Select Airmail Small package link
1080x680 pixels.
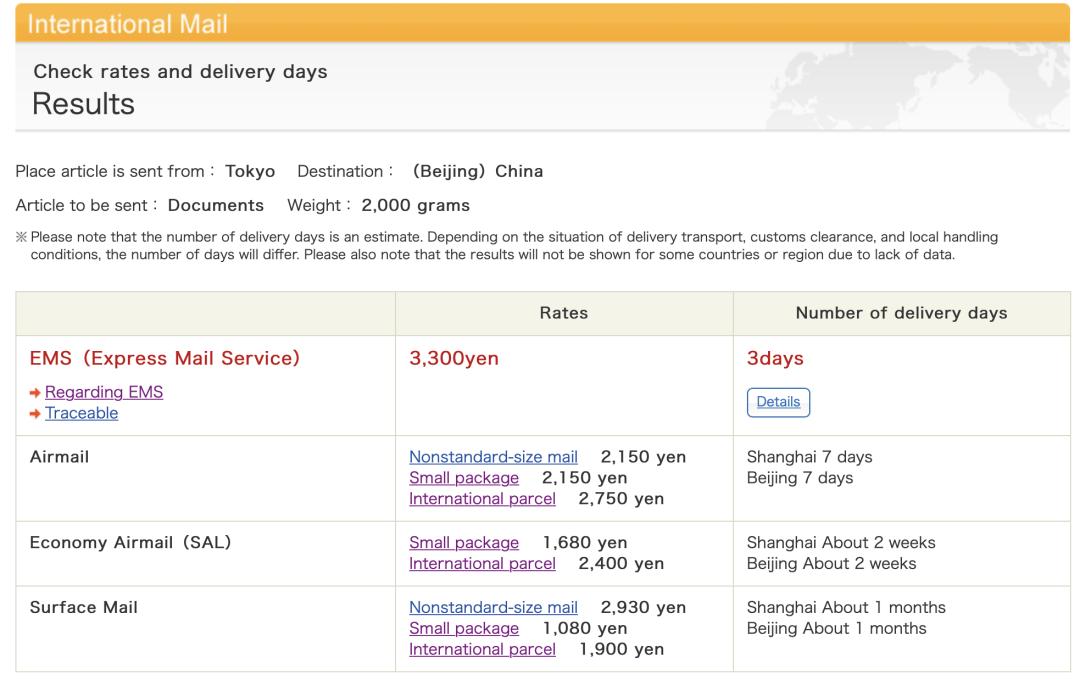click(x=464, y=478)
